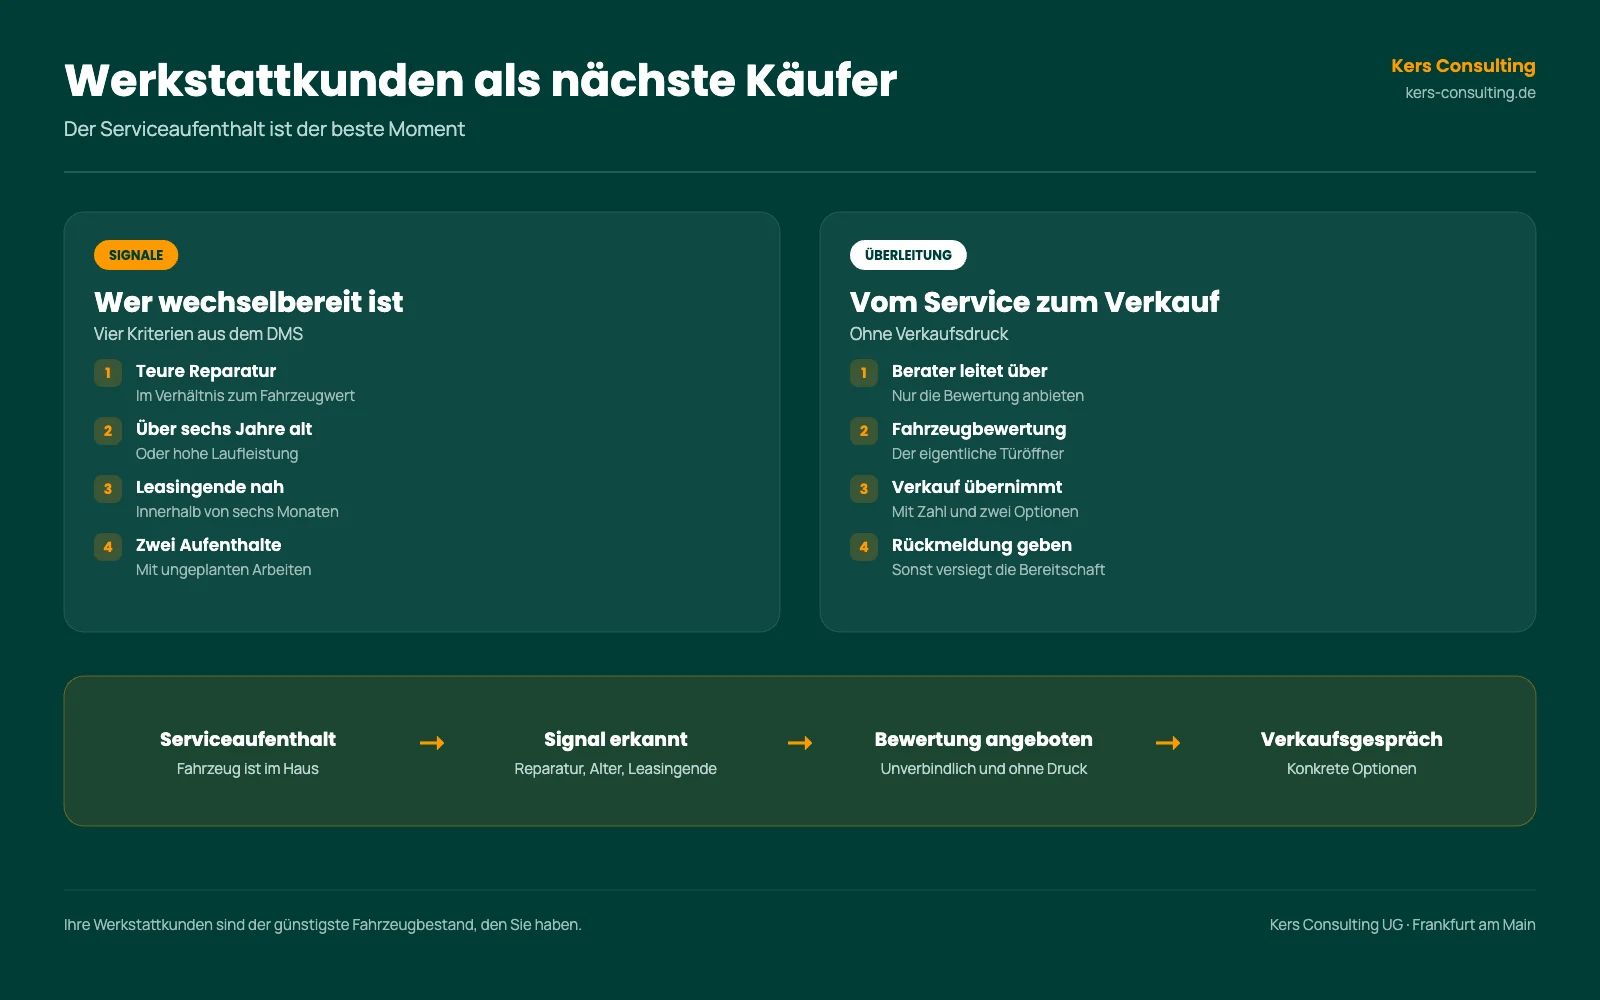The width and height of the screenshot is (1600, 1000).
Task: Select number 3 badge beside Verkauf übernimmt
Action: coord(864,489)
